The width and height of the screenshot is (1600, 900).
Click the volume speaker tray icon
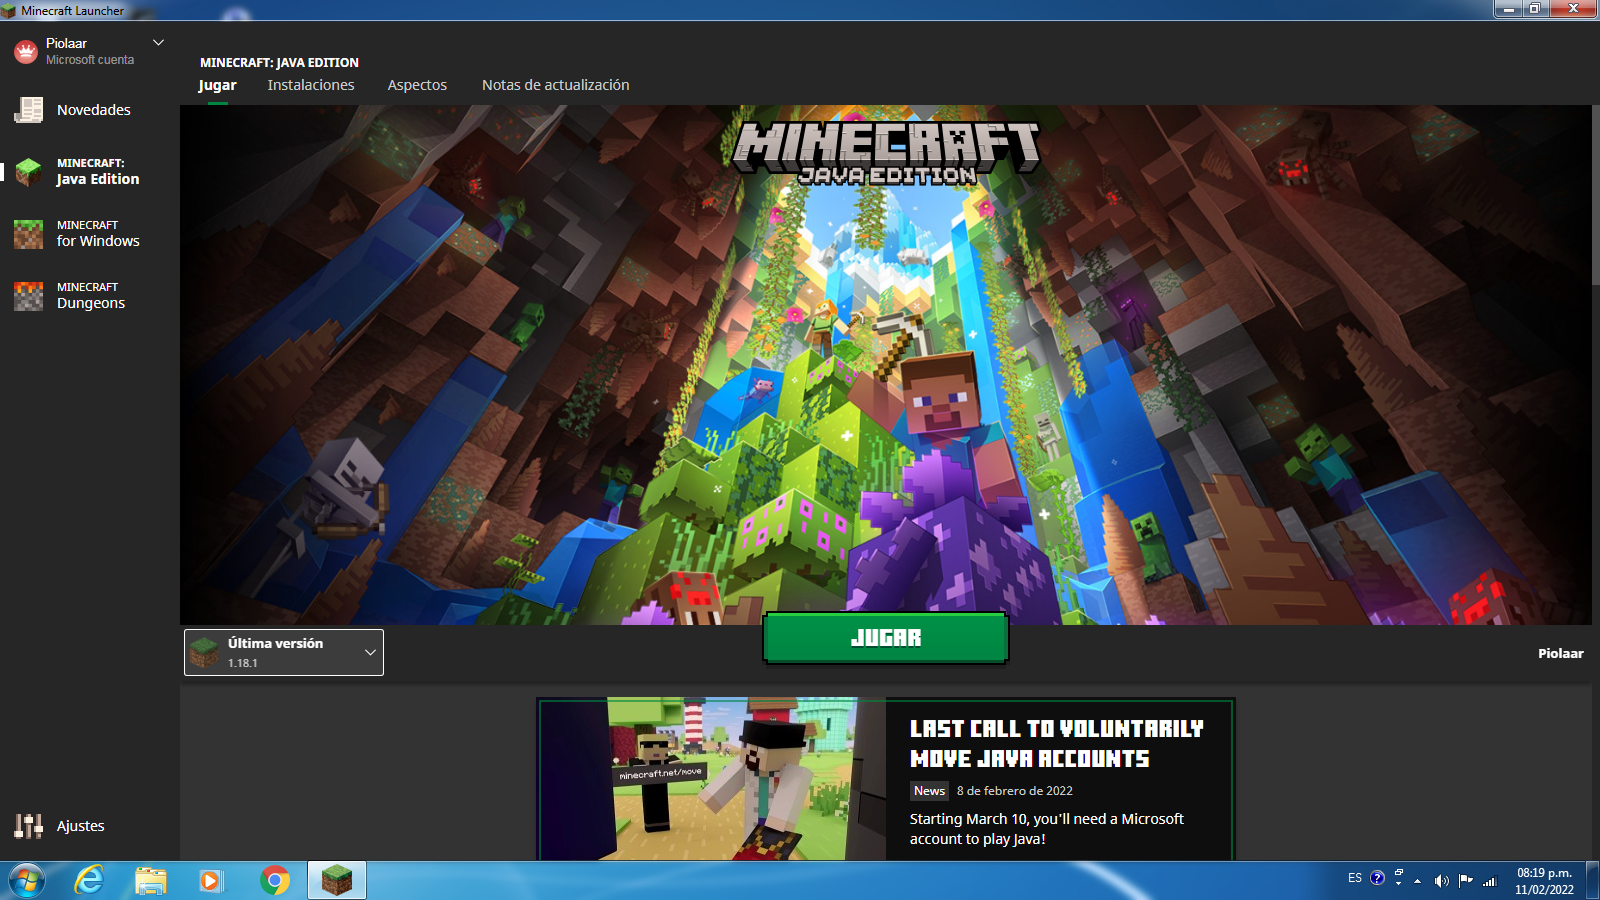click(1441, 880)
